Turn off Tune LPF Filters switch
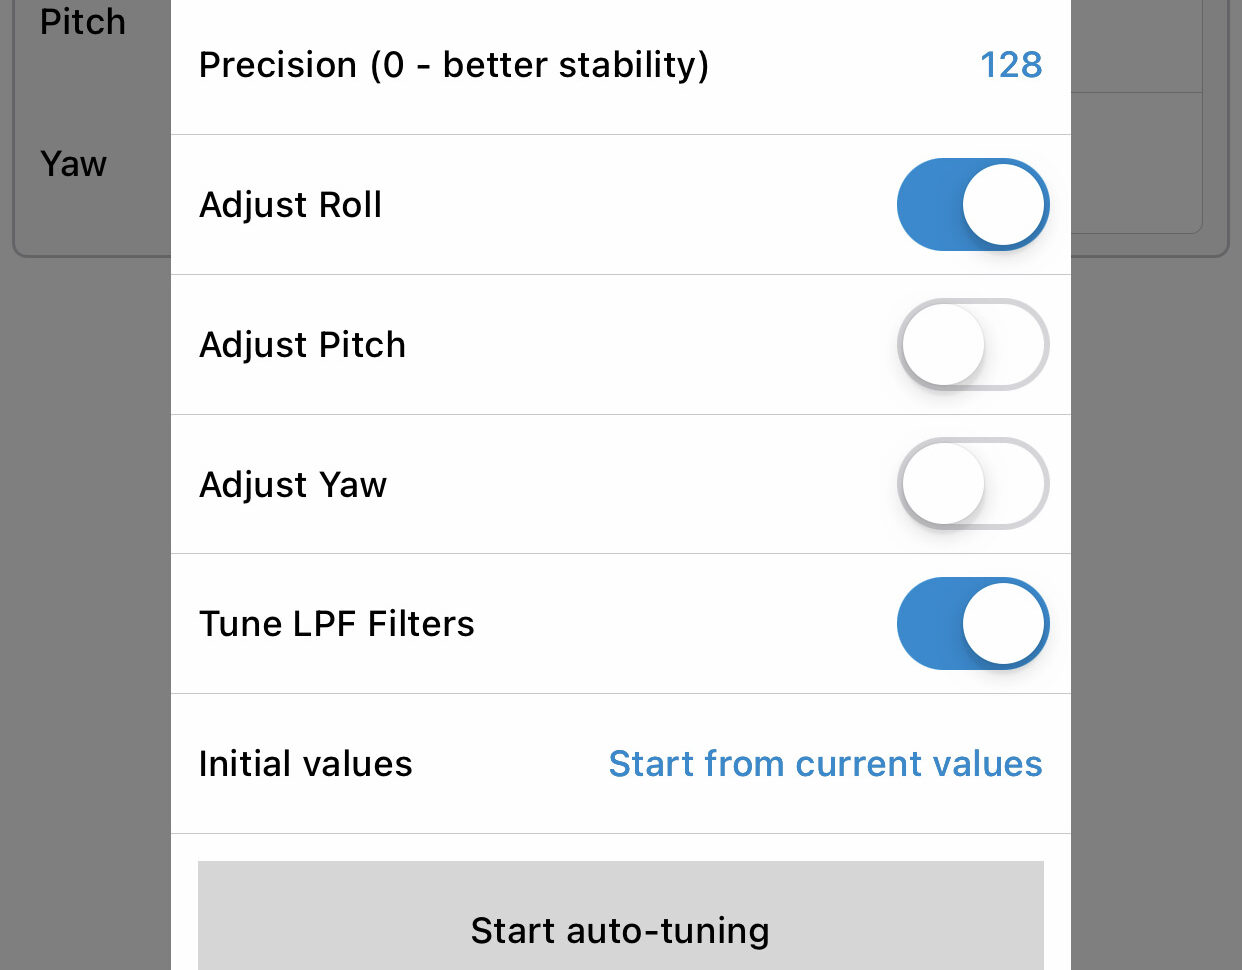The width and height of the screenshot is (1242, 970). pyautogui.click(x=972, y=623)
